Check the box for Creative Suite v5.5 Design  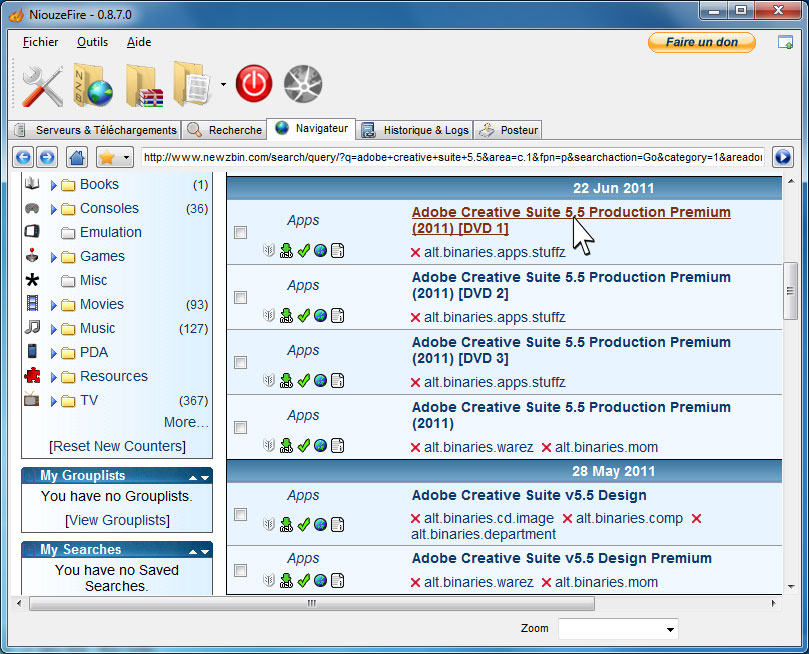click(x=240, y=514)
